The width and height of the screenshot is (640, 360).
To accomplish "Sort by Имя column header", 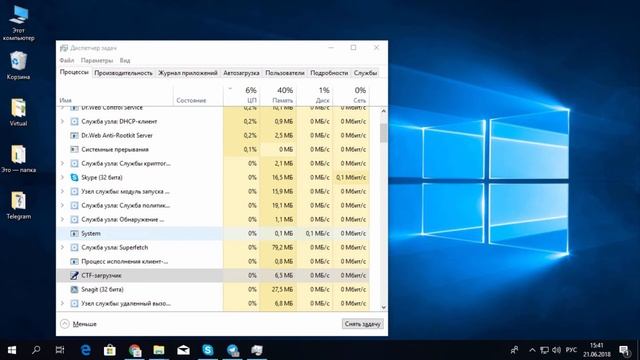I will pyautogui.click(x=115, y=95).
